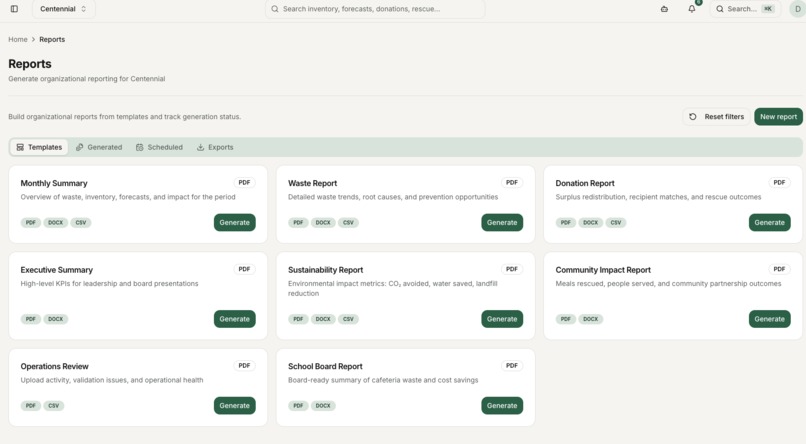This screenshot has height=444, width=806.
Task: Select PDF format chip on Monthly Summary
Action: tap(31, 223)
